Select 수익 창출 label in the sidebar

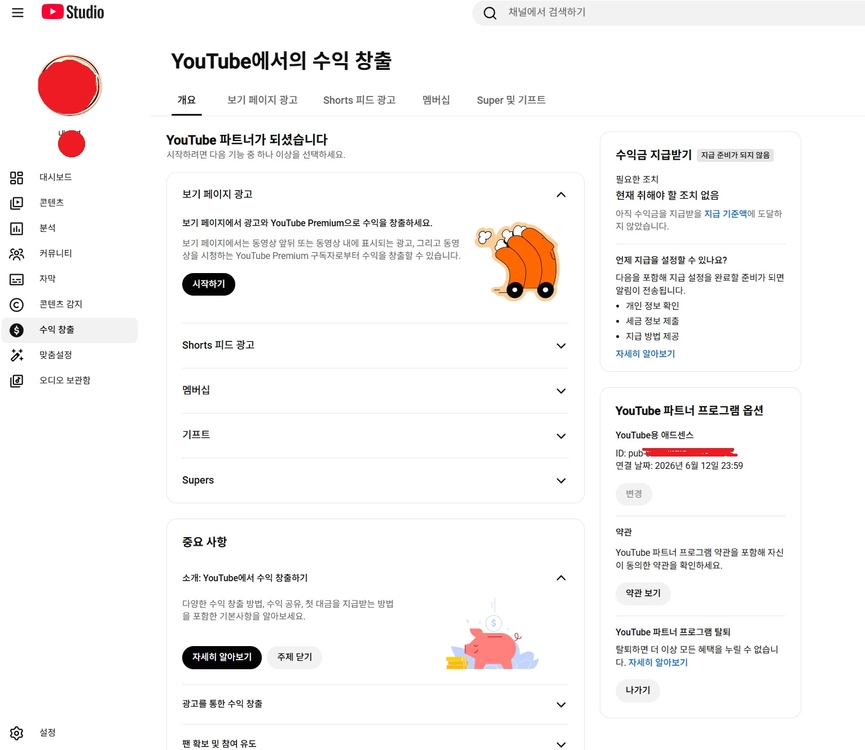point(56,329)
